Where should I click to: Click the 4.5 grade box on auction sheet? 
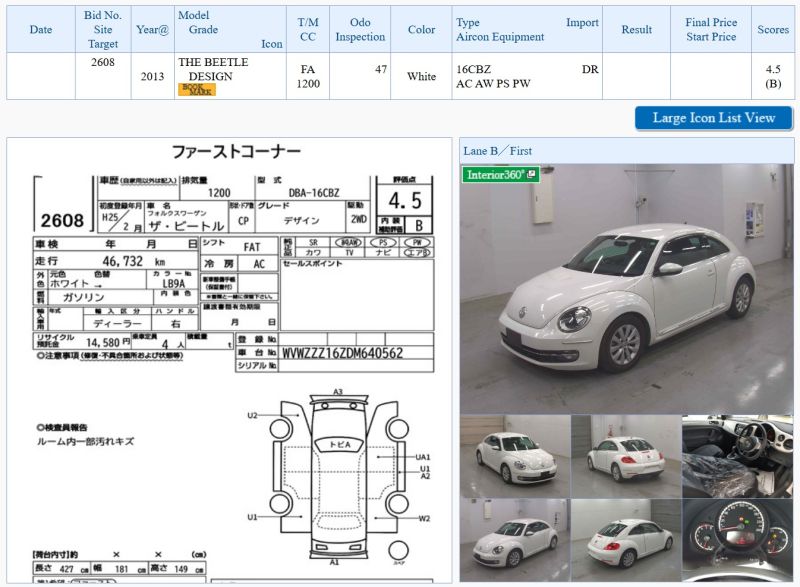405,200
